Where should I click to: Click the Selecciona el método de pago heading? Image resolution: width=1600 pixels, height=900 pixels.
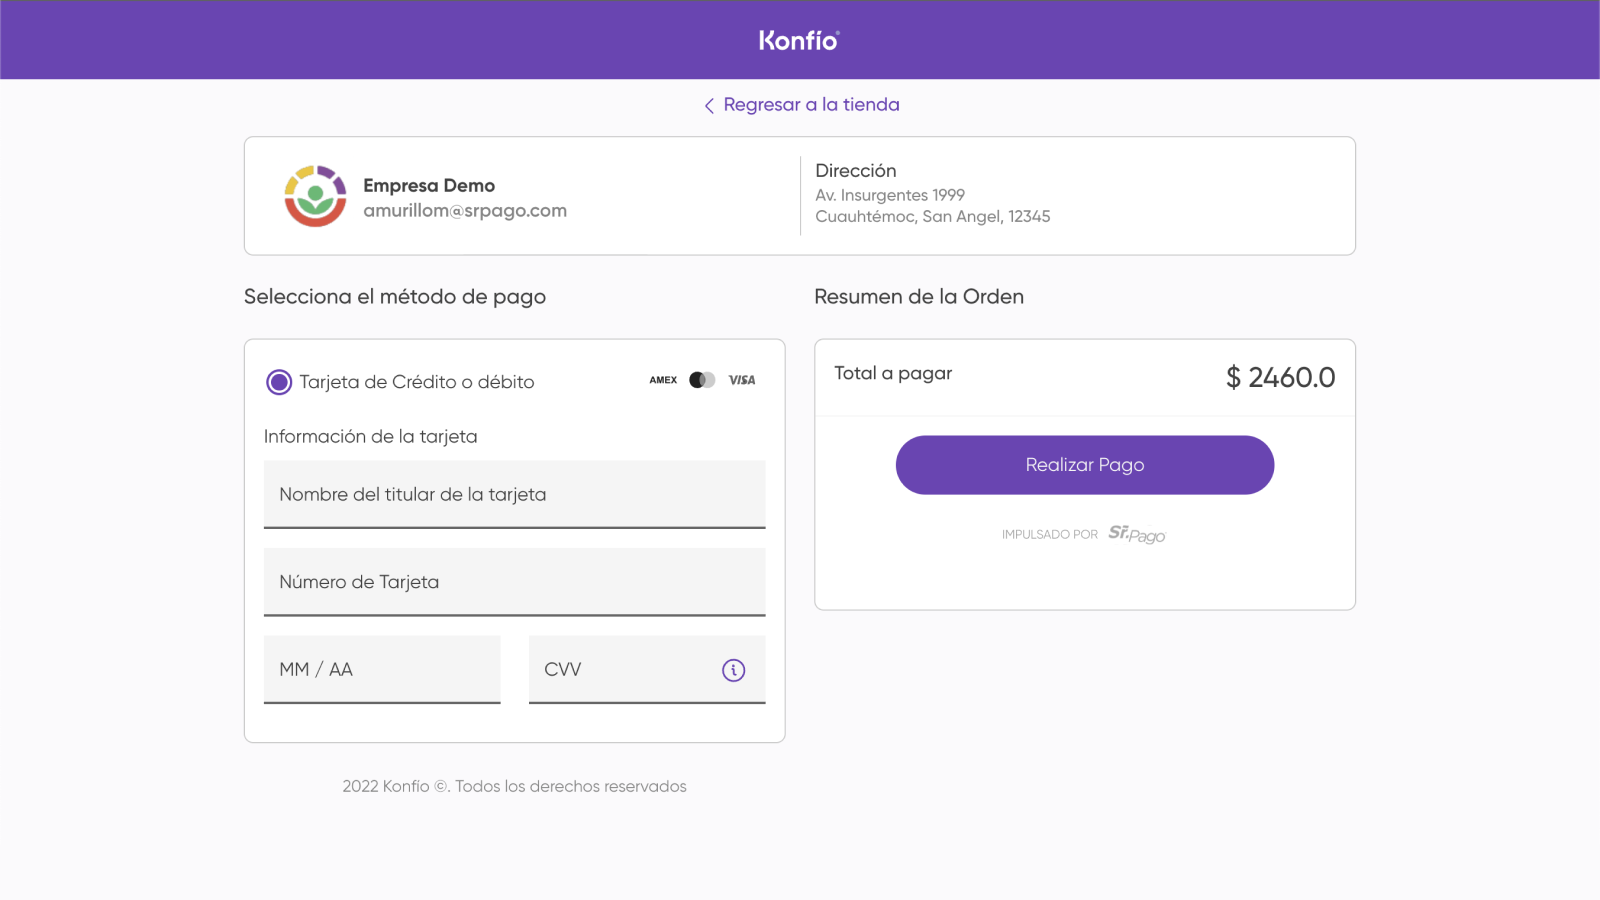(x=395, y=297)
